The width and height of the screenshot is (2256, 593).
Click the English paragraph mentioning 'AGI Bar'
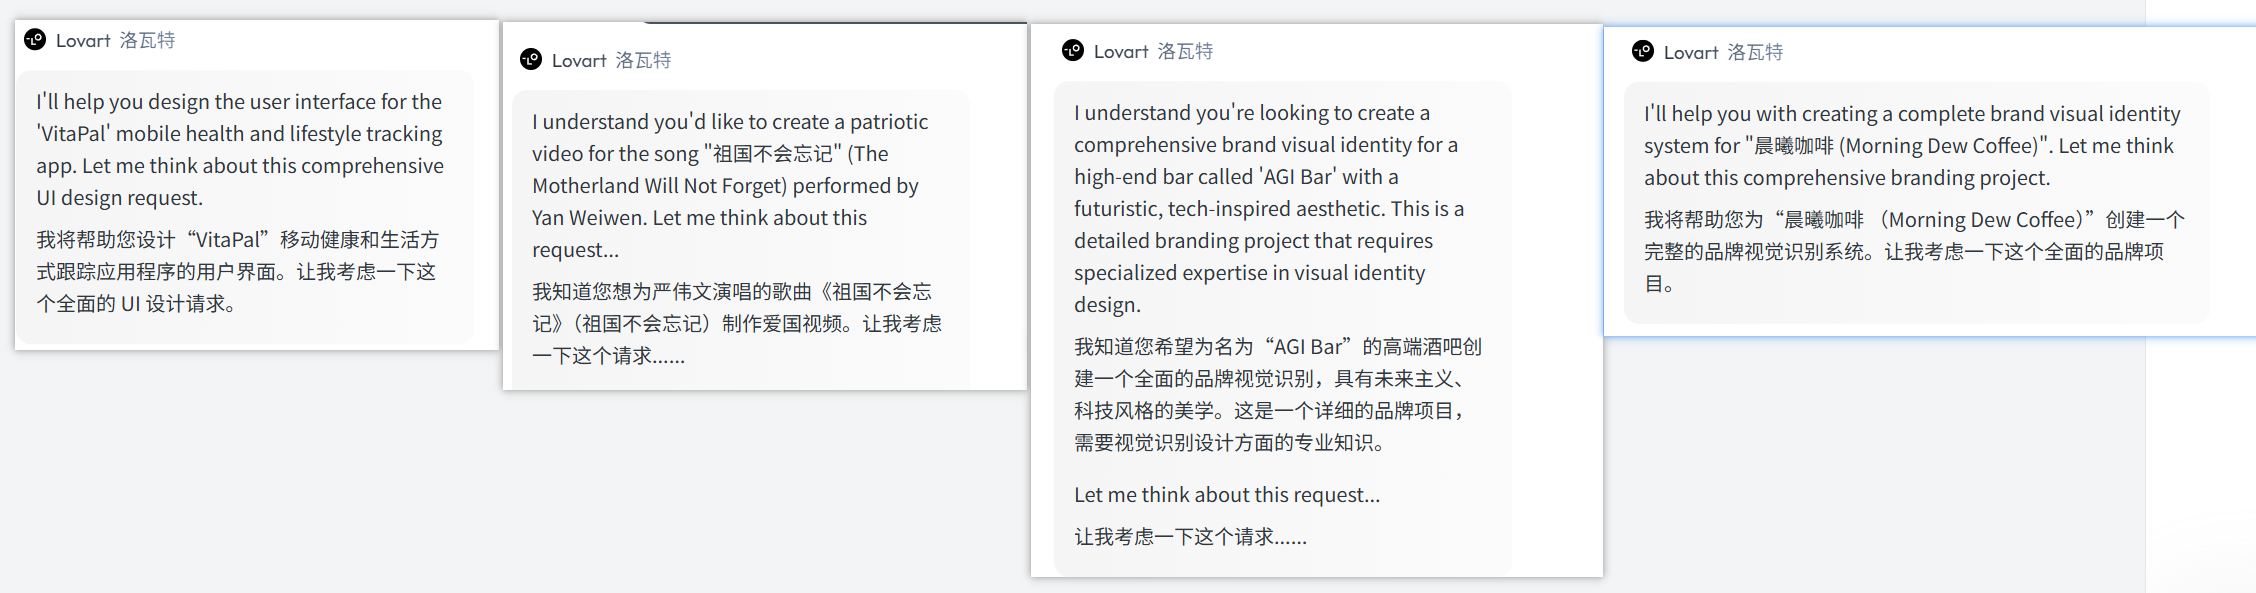(x=1269, y=209)
